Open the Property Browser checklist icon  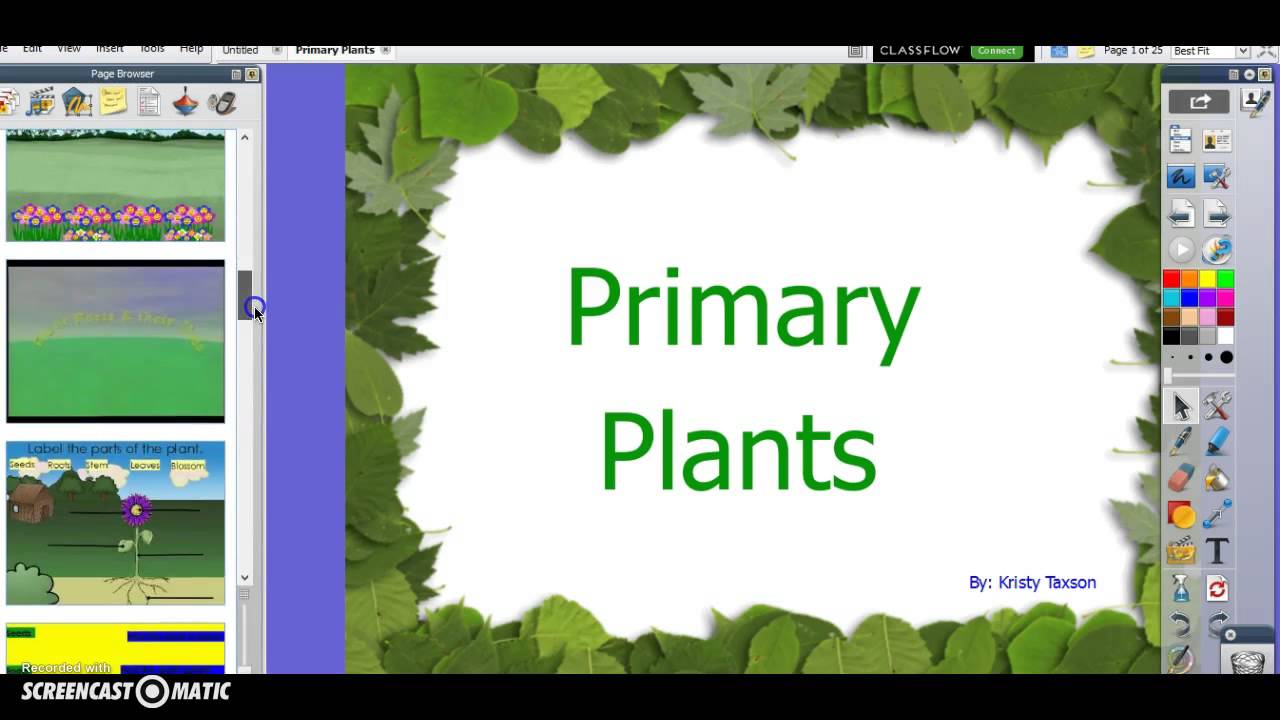tap(149, 101)
